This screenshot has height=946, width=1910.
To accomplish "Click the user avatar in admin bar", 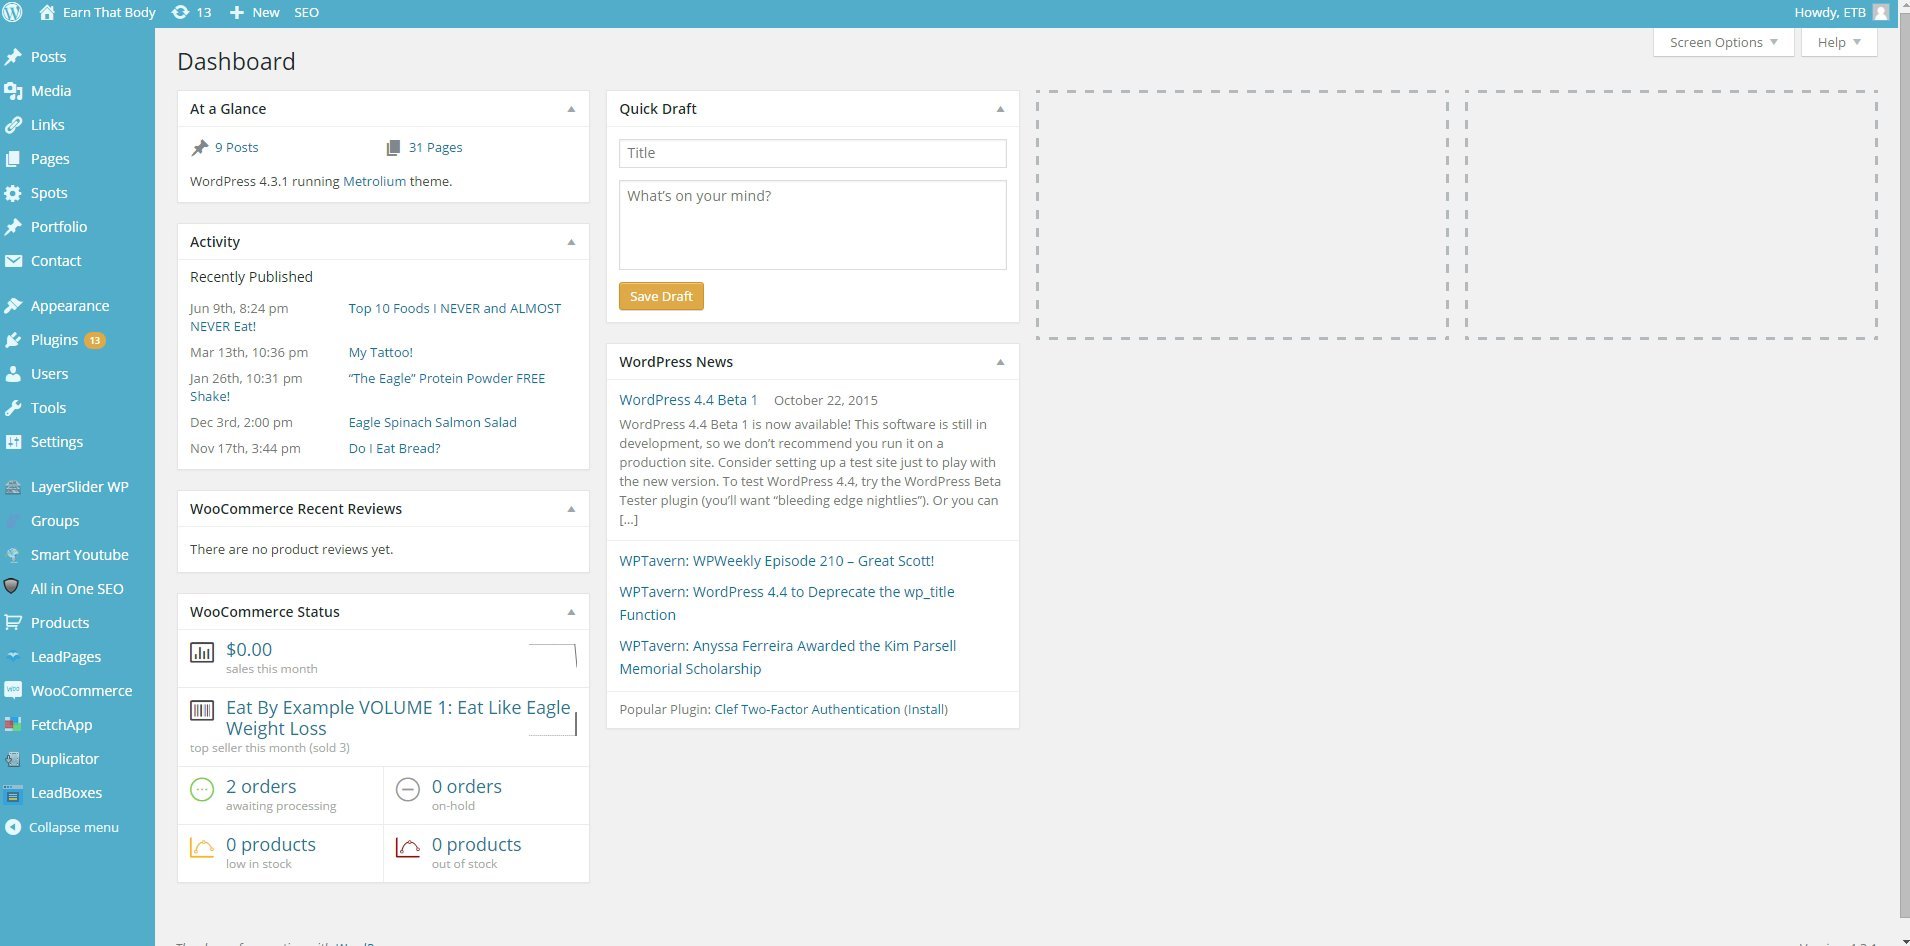I will pos(1880,13).
